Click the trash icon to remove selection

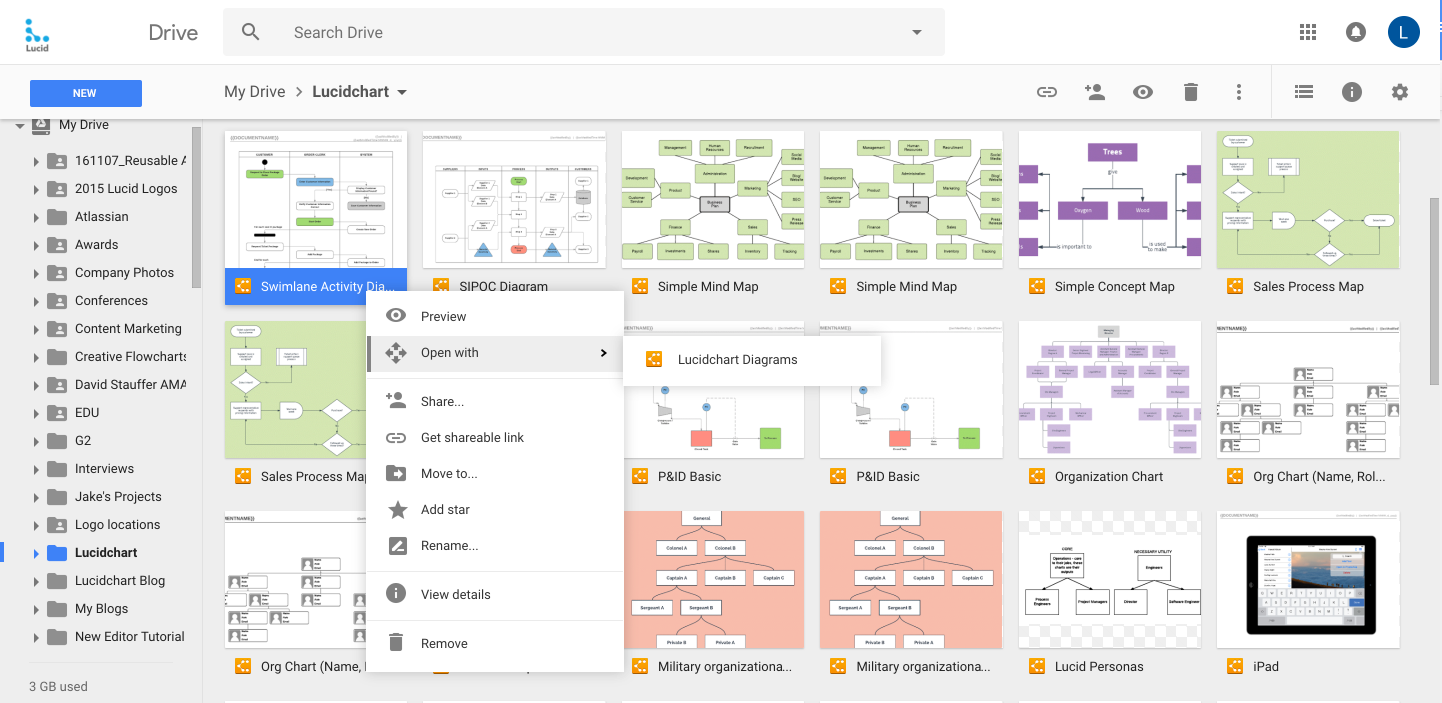point(1191,91)
